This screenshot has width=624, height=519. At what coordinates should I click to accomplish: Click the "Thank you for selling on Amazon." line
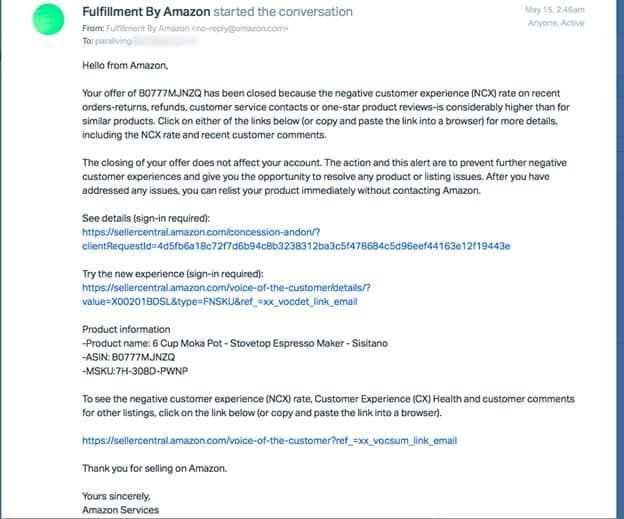[x=170, y=468]
